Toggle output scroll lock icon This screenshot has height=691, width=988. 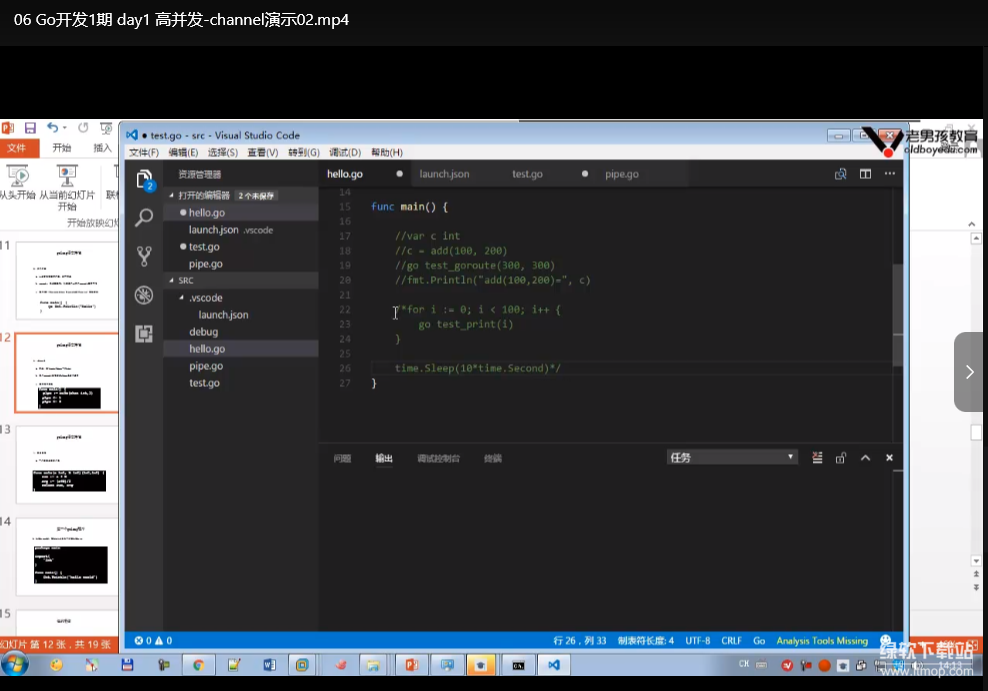[x=841, y=458]
